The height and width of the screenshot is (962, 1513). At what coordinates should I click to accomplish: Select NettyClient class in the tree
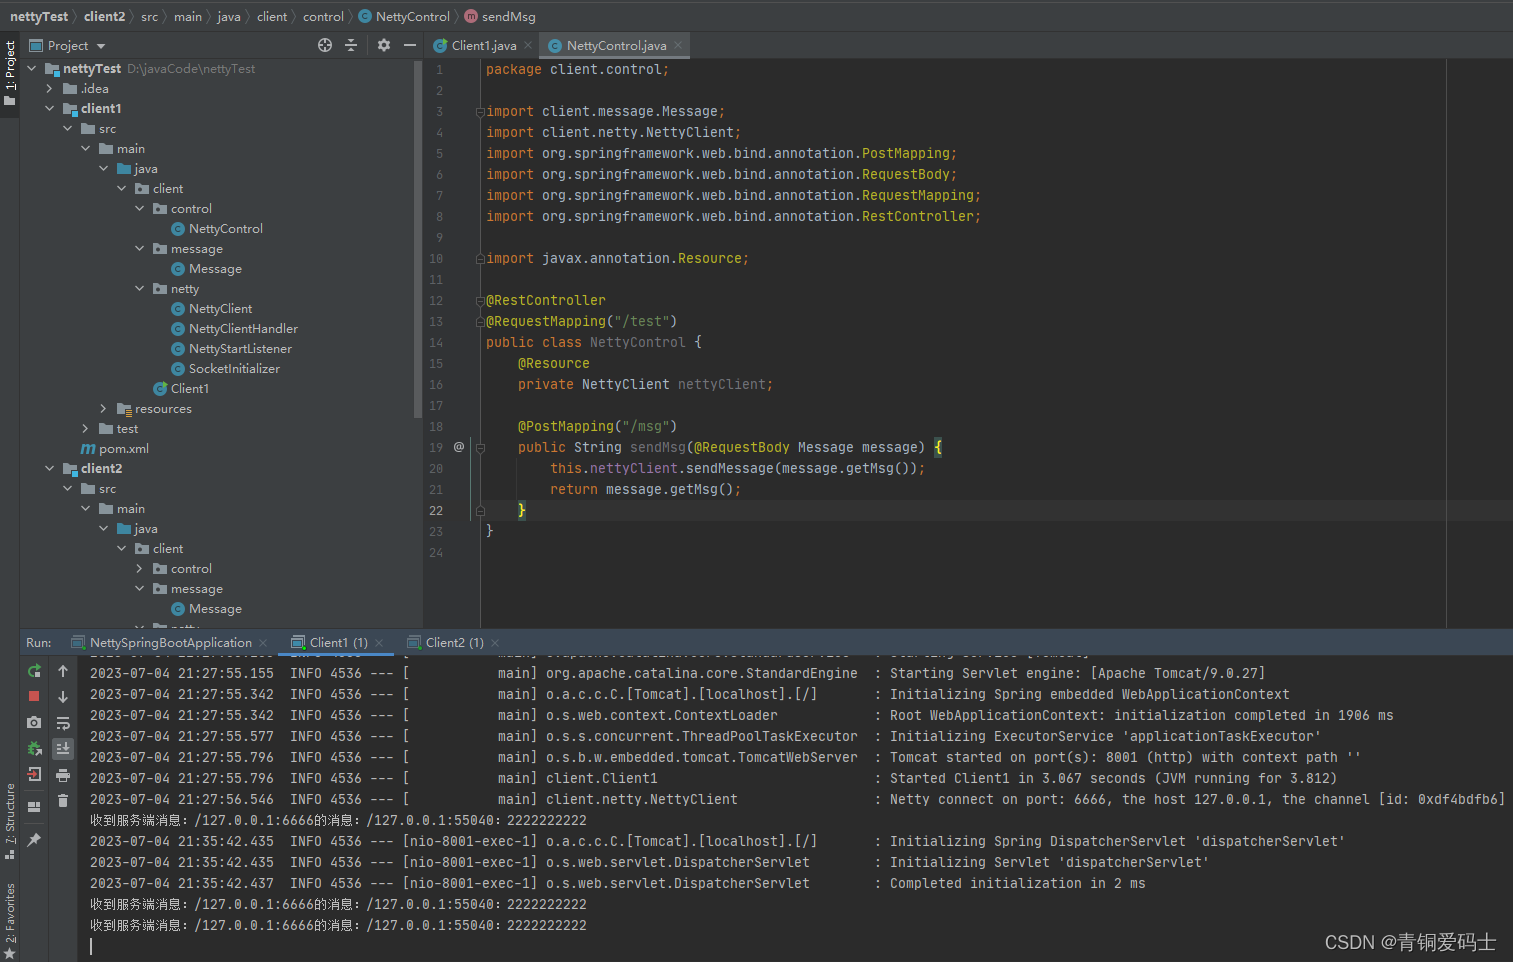click(x=212, y=309)
